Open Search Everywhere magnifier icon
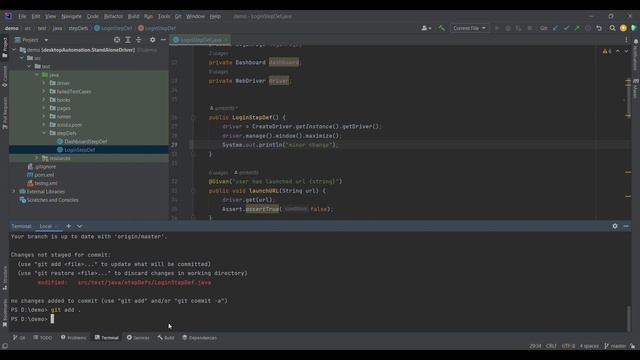This screenshot has width=640, height=360. point(612,28)
